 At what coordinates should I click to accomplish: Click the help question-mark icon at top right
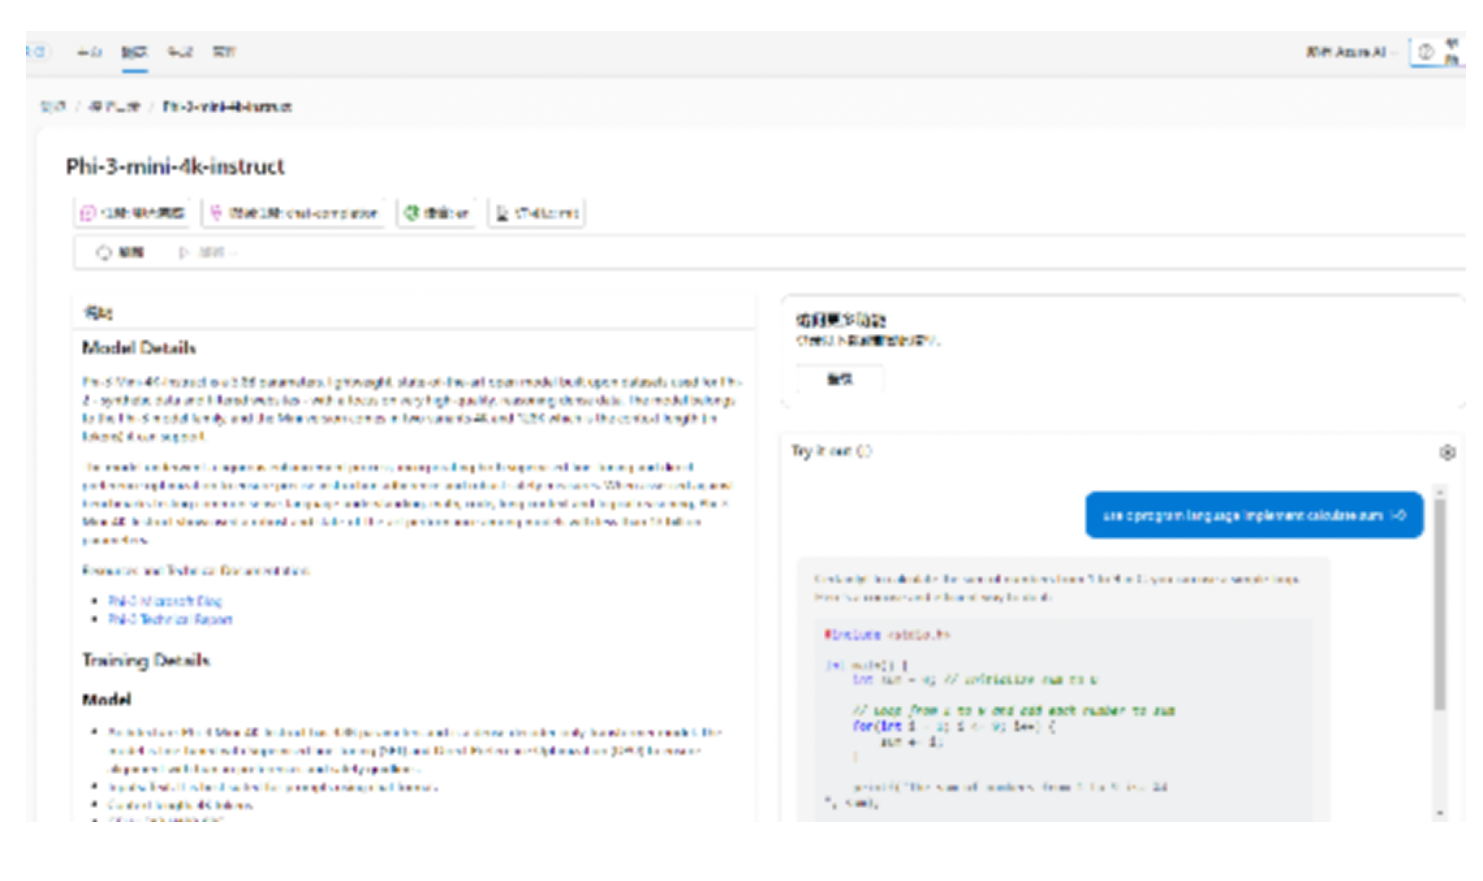coord(1426,52)
